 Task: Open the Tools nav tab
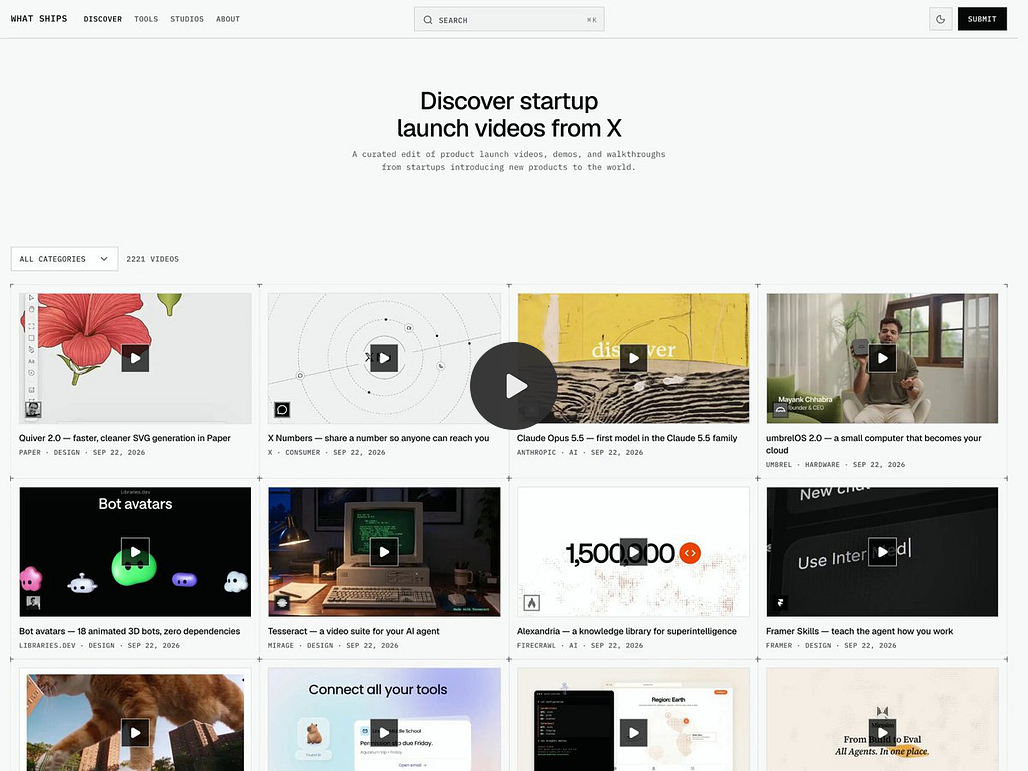[146, 19]
